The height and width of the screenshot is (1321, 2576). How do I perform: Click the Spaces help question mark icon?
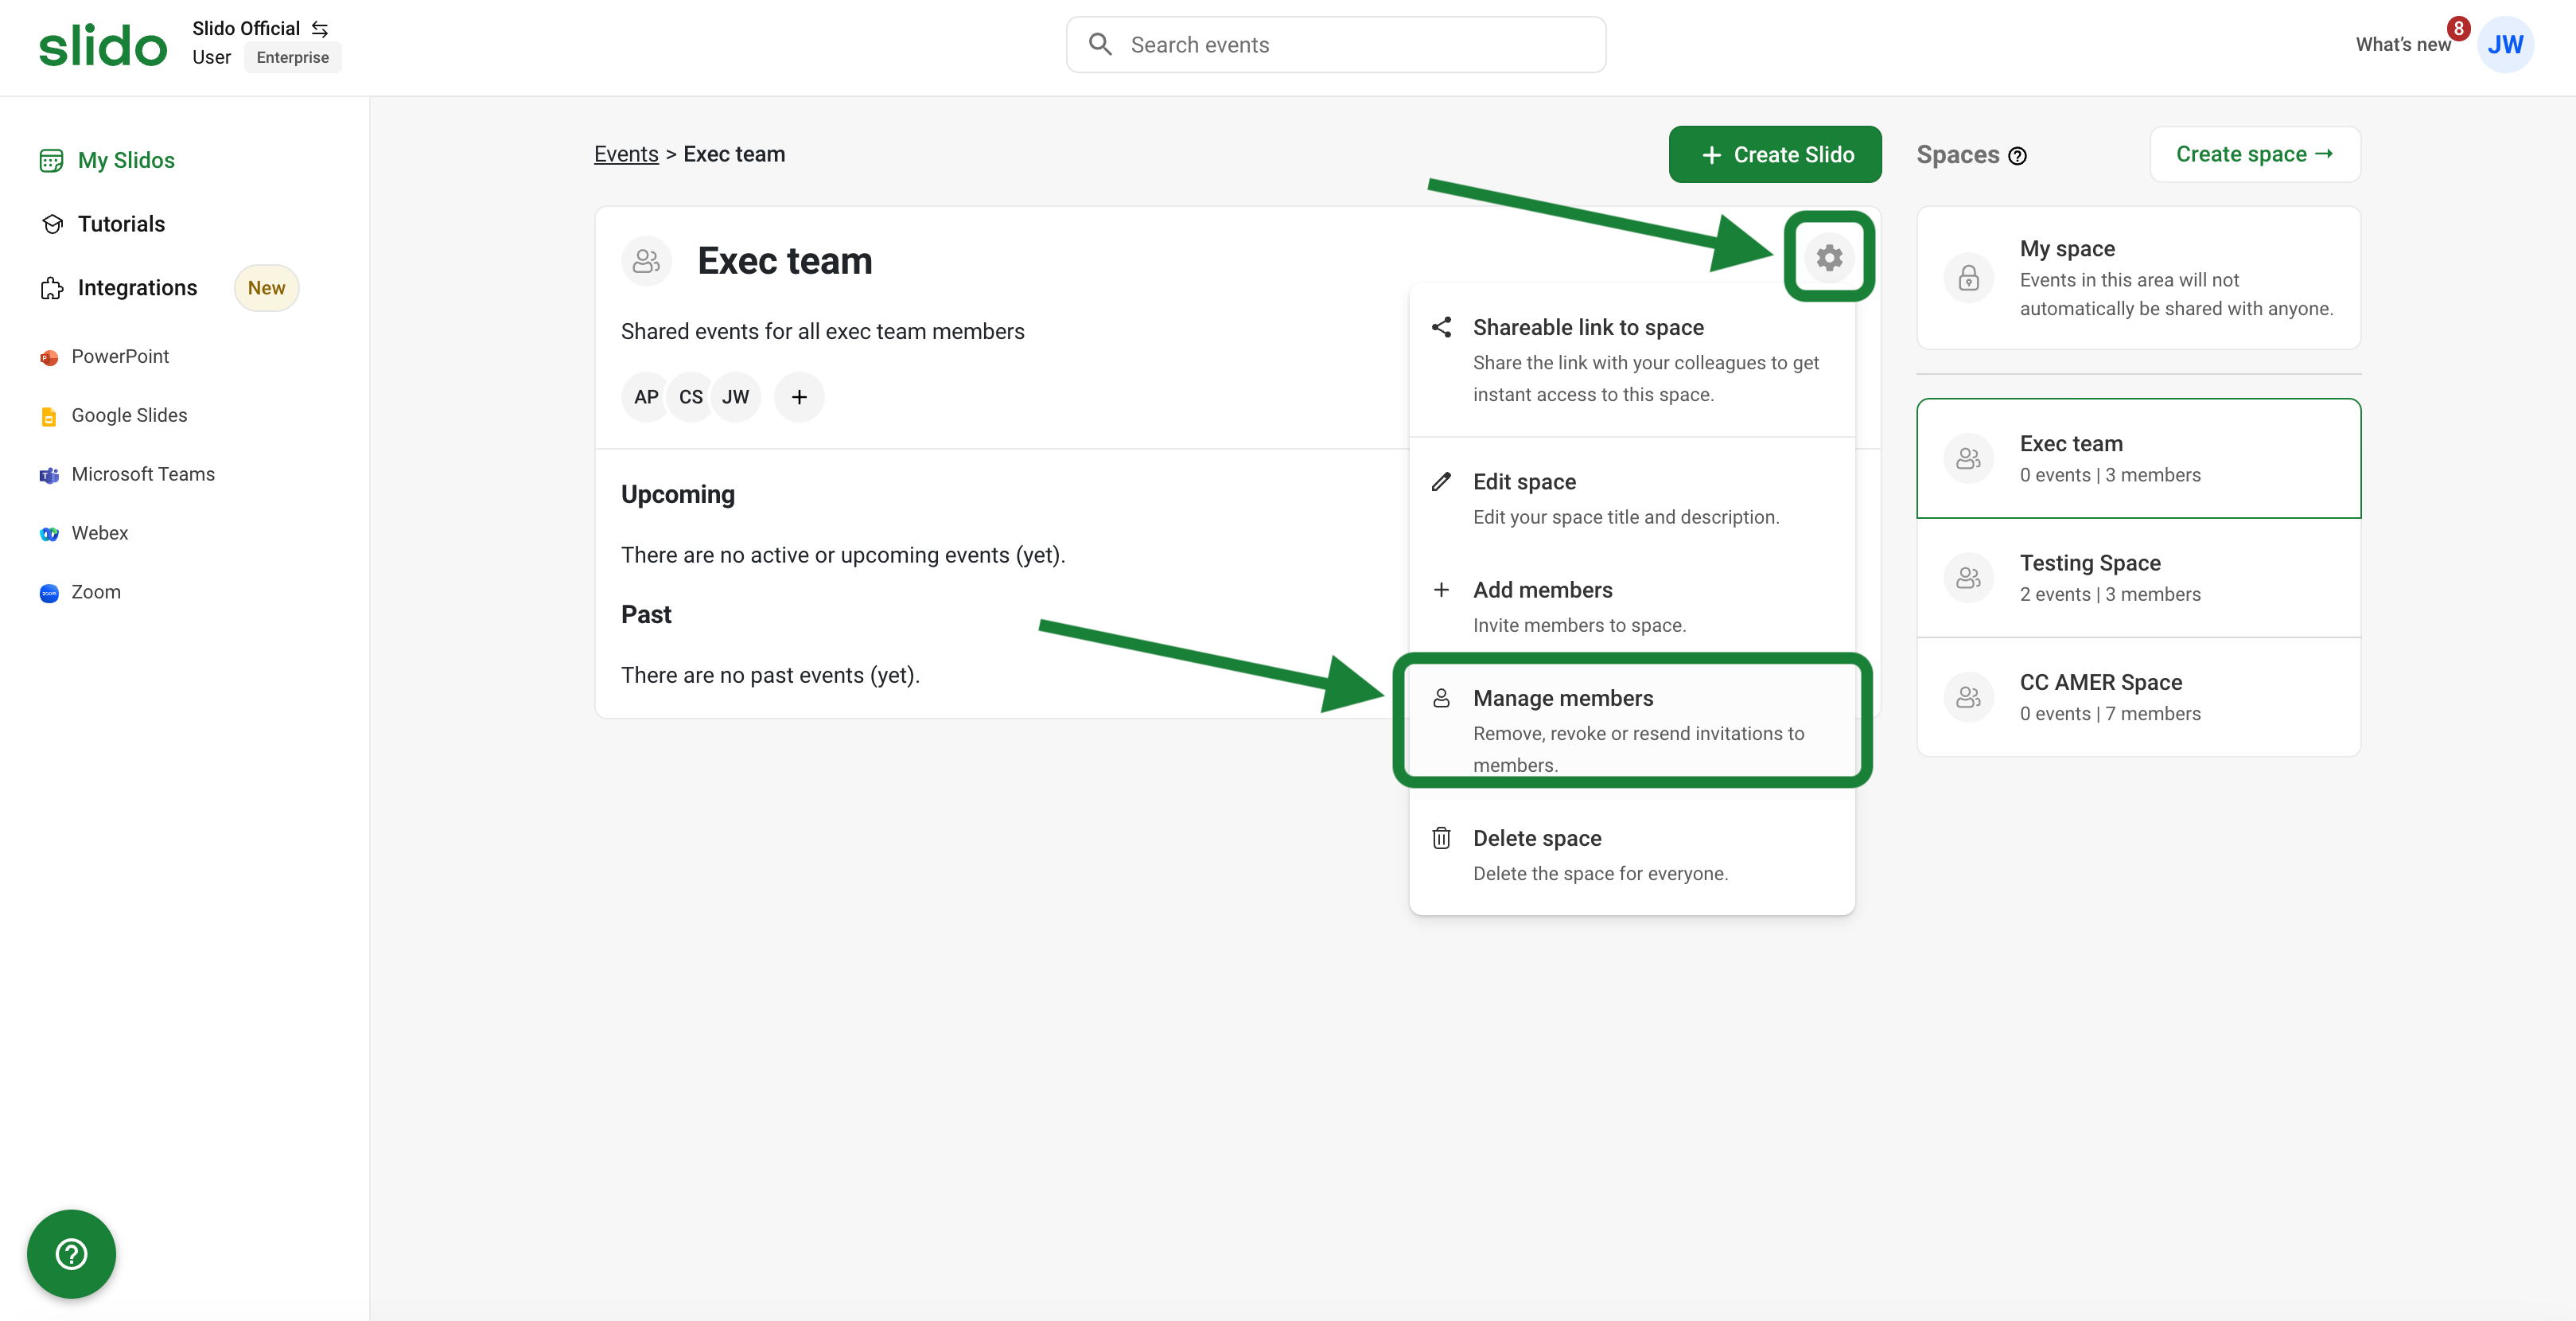click(2017, 156)
